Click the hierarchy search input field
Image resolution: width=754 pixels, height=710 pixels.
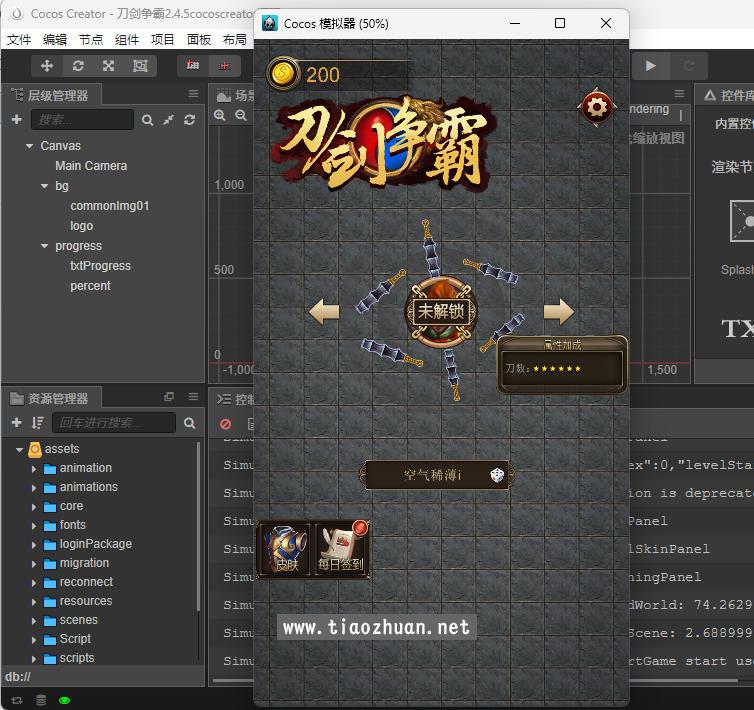(82, 119)
